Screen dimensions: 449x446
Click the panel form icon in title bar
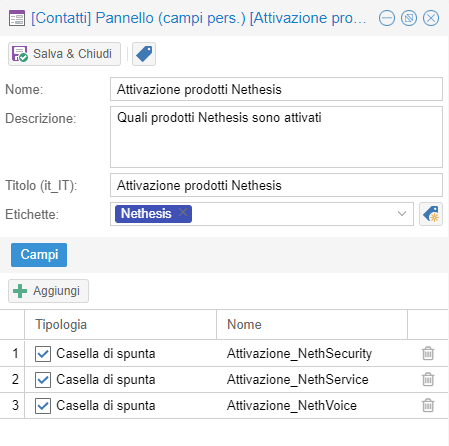click(17, 18)
